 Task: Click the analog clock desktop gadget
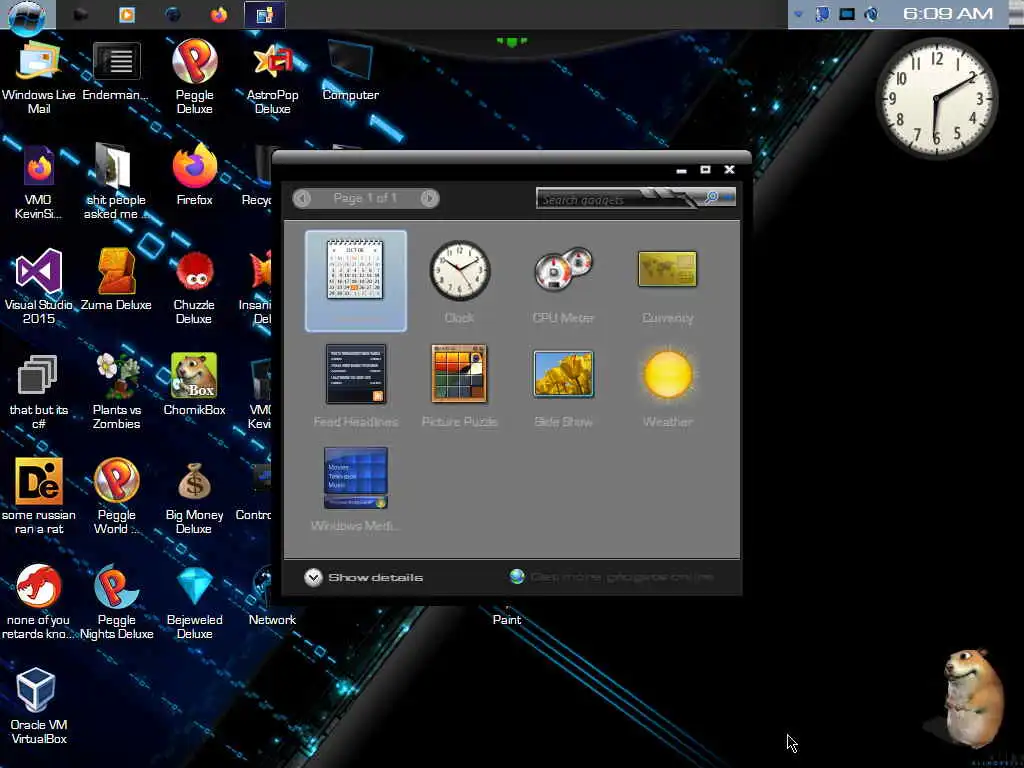[936, 98]
